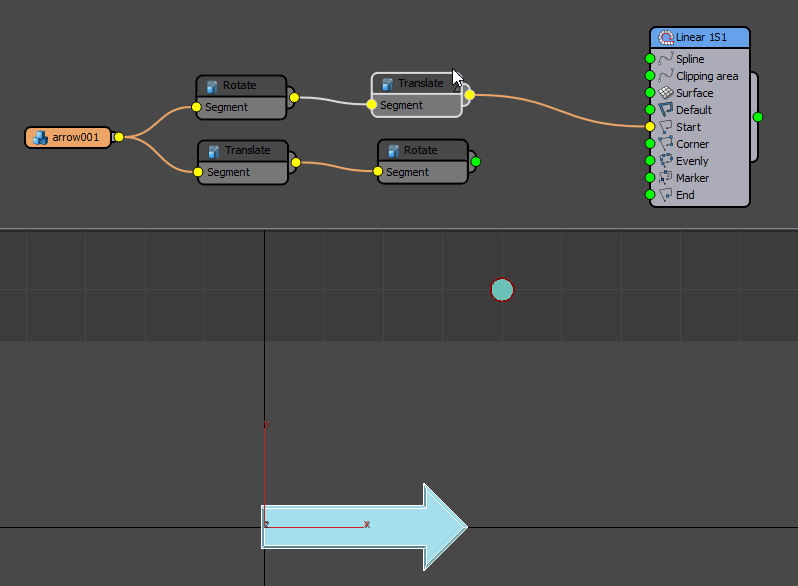Image resolution: width=798 pixels, height=586 pixels.
Task: Select the arrow001 segment node
Action: tap(68, 138)
